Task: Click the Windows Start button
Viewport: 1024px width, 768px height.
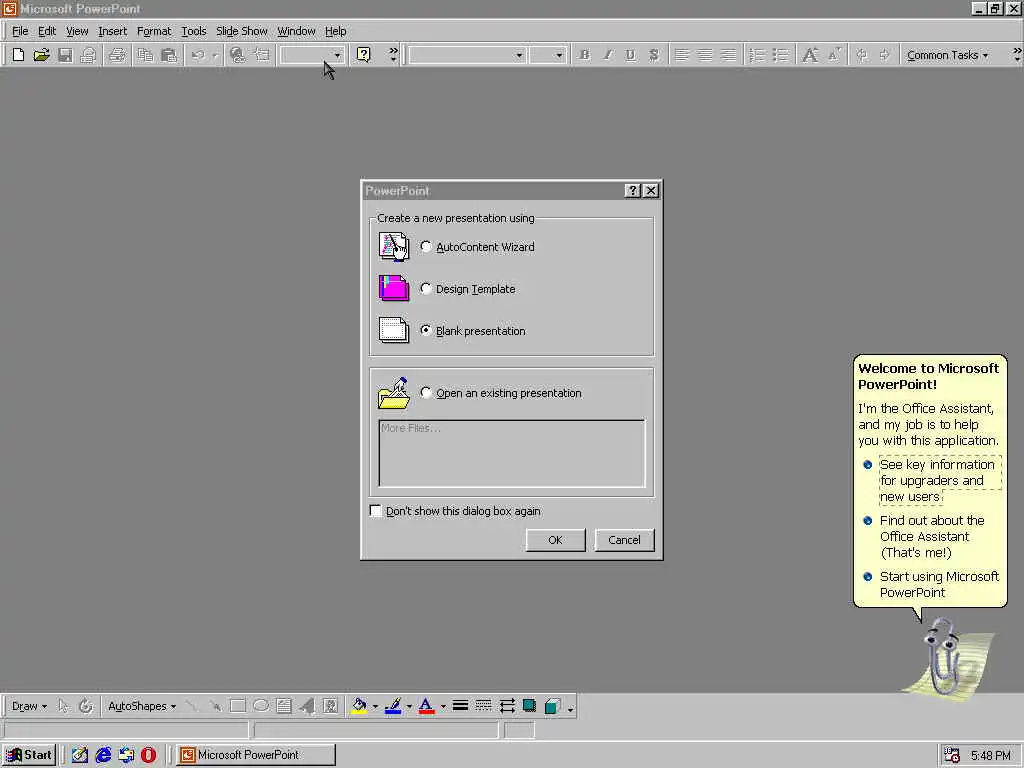Action: 29,755
